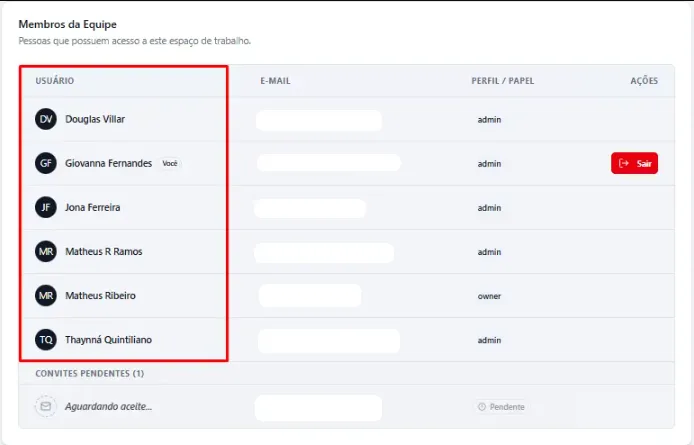Screen dimensions: 694x445
Task: Select the name Thaynná Quintiliano
Action: [108, 340]
